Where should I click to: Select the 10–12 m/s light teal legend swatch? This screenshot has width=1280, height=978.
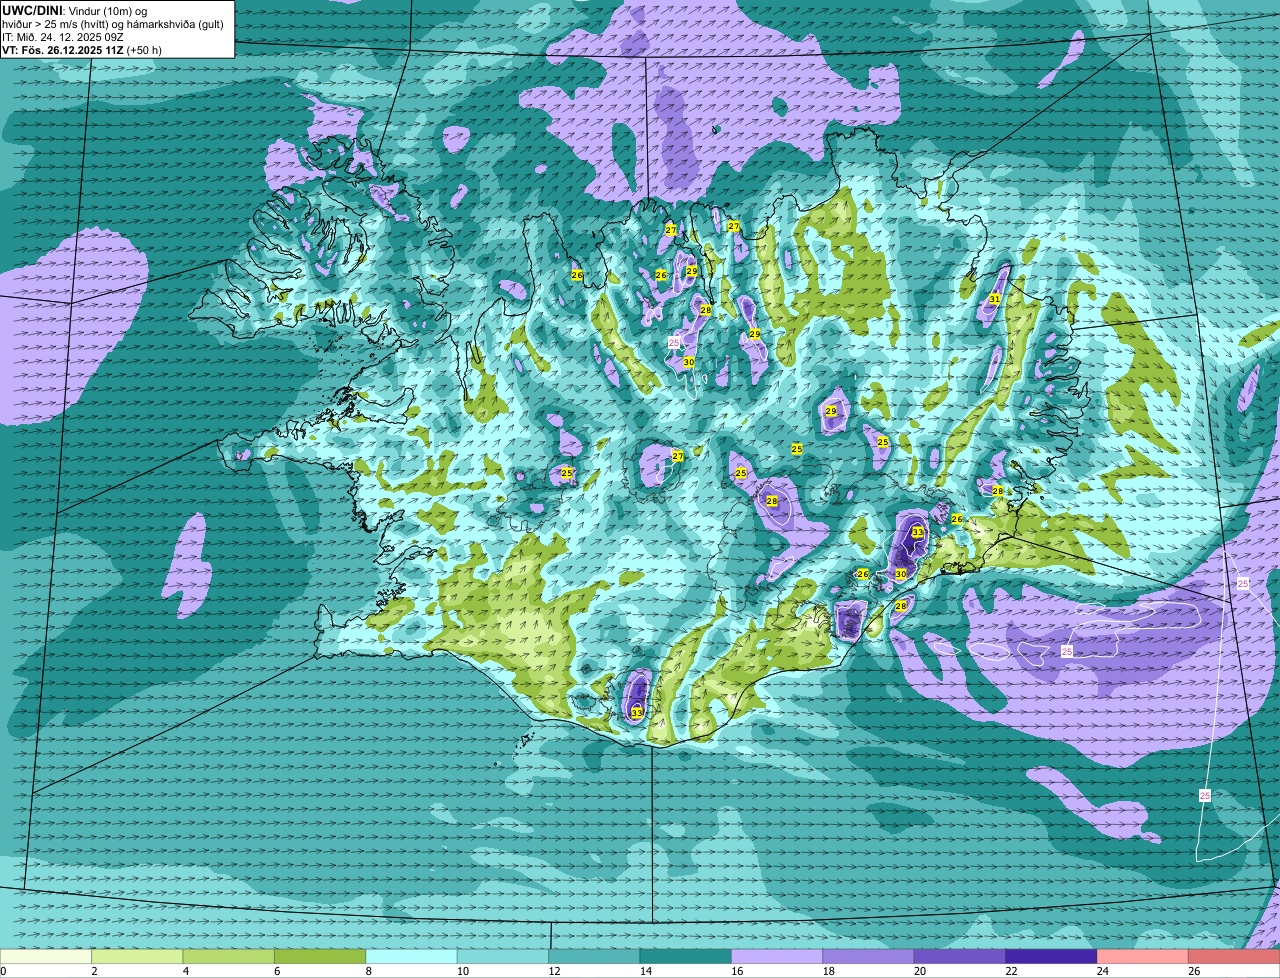coord(503,956)
